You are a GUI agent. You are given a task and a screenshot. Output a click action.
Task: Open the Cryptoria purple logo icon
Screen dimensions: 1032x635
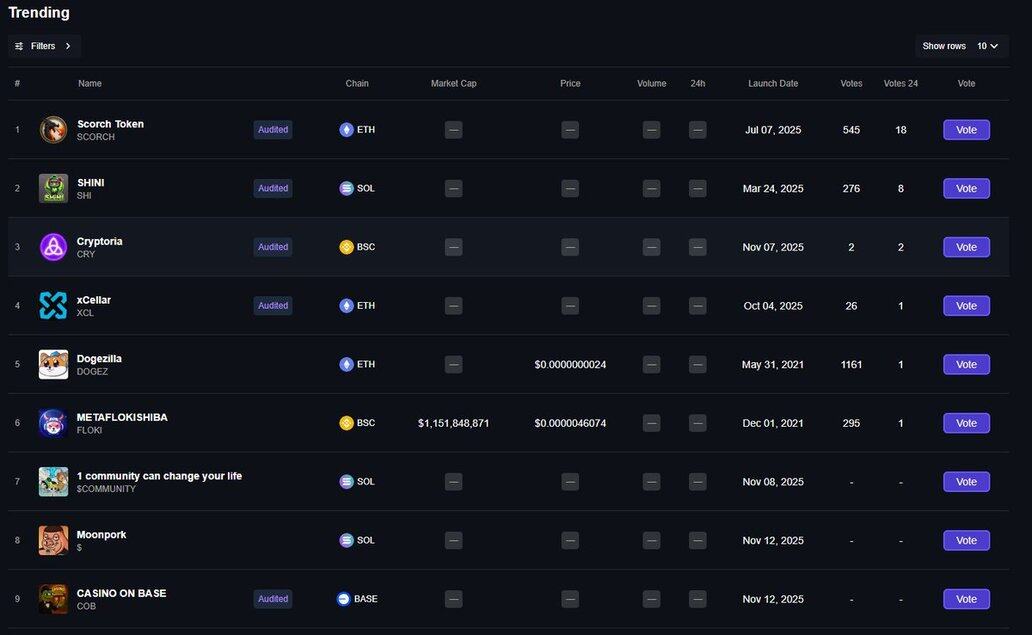(53, 247)
